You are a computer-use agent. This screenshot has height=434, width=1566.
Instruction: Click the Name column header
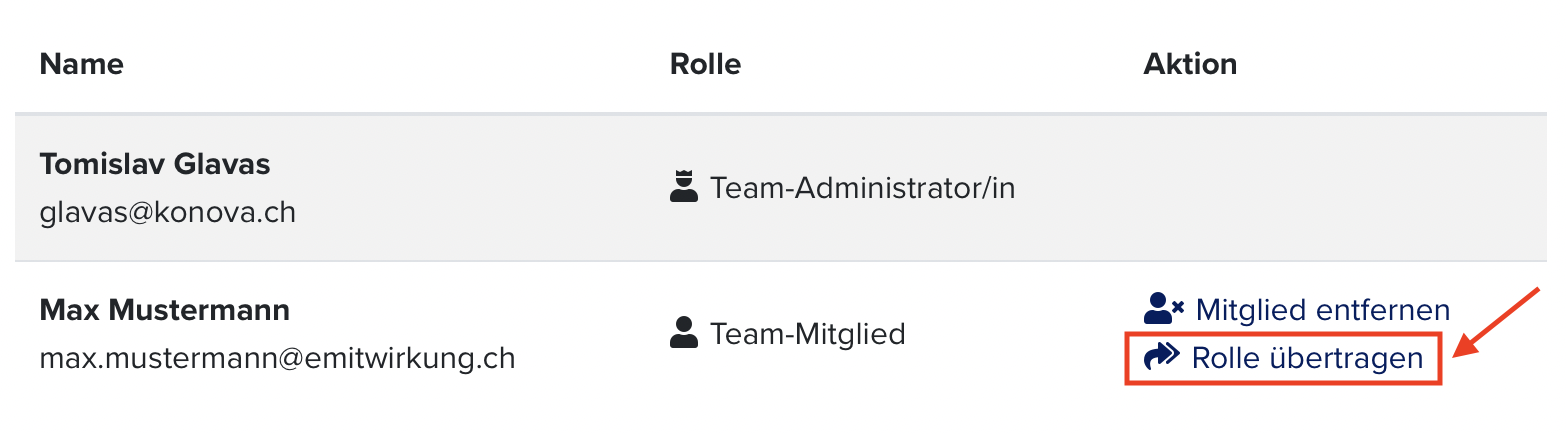tap(82, 65)
